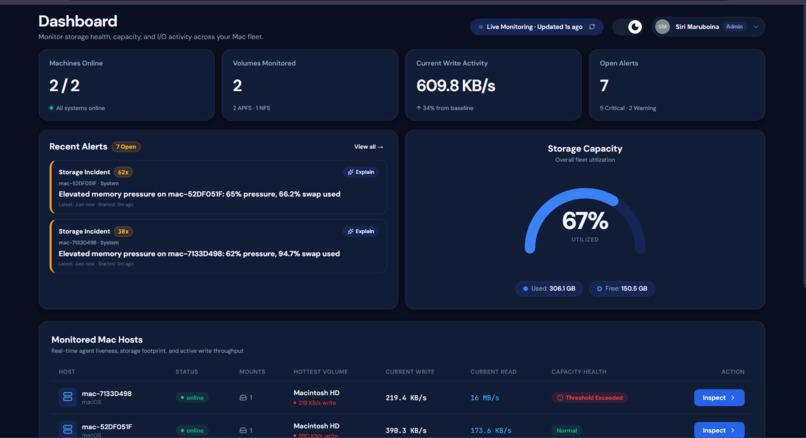
Task: Click the mounts drive icon for mac-52DF051F
Action: pos(243,431)
